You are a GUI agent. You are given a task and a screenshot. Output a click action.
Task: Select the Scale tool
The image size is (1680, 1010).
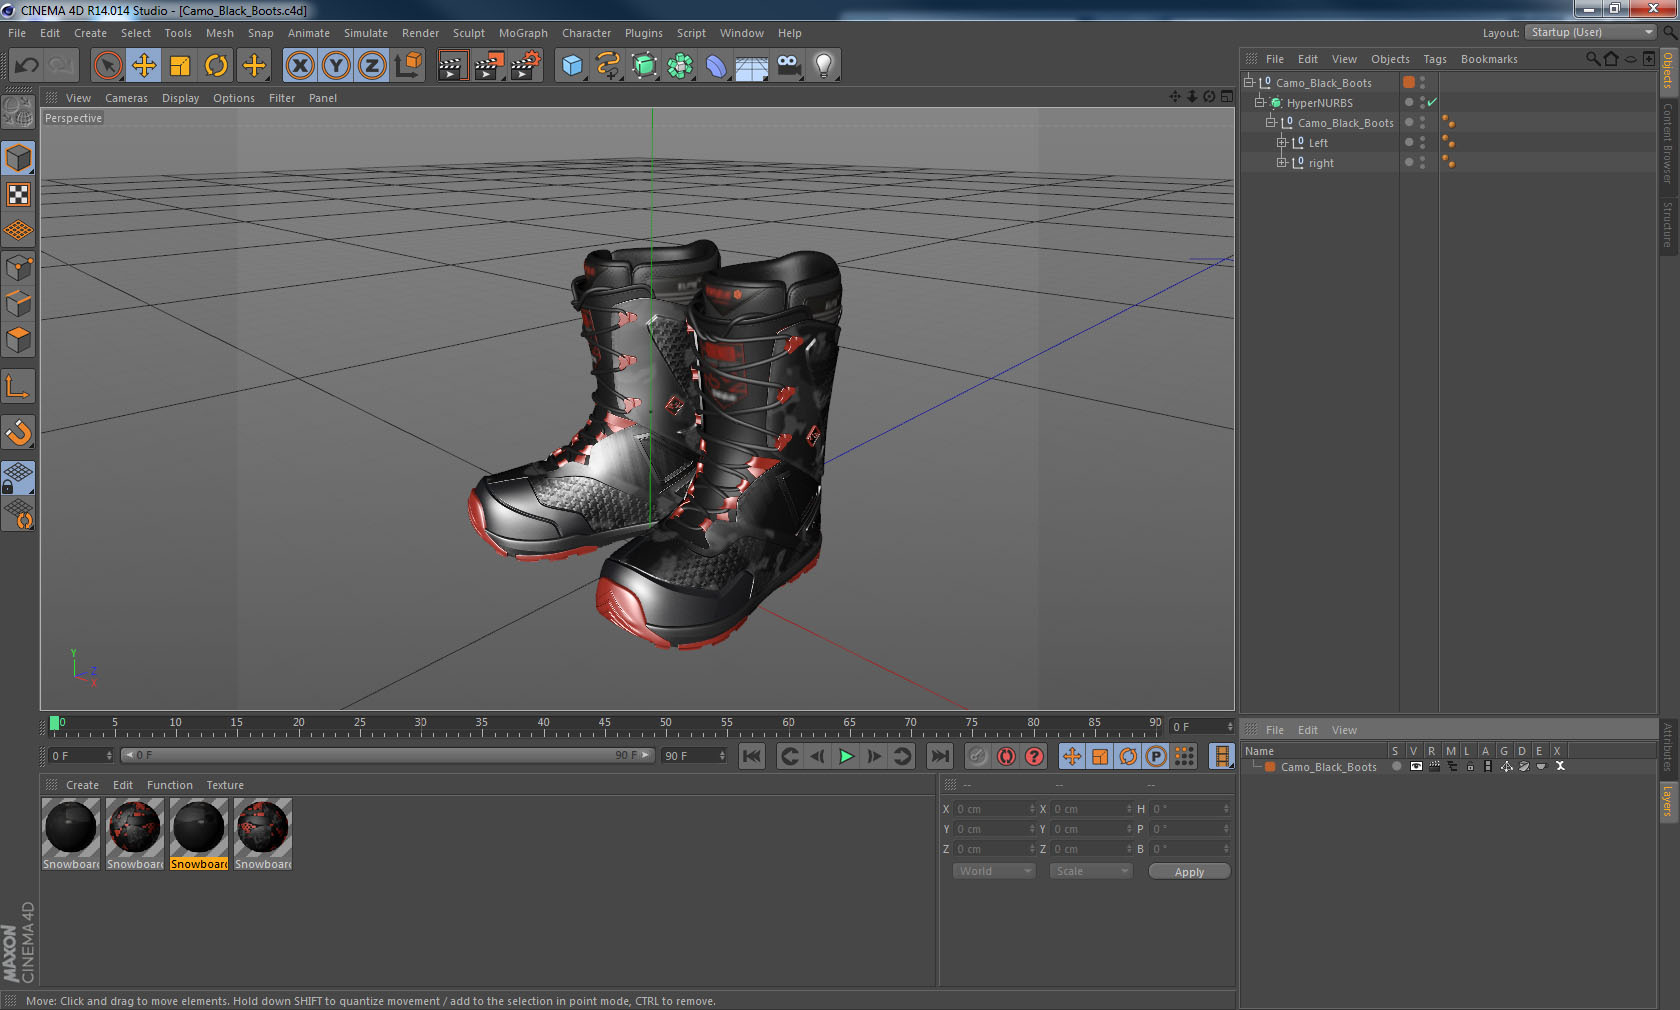(180, 66)
